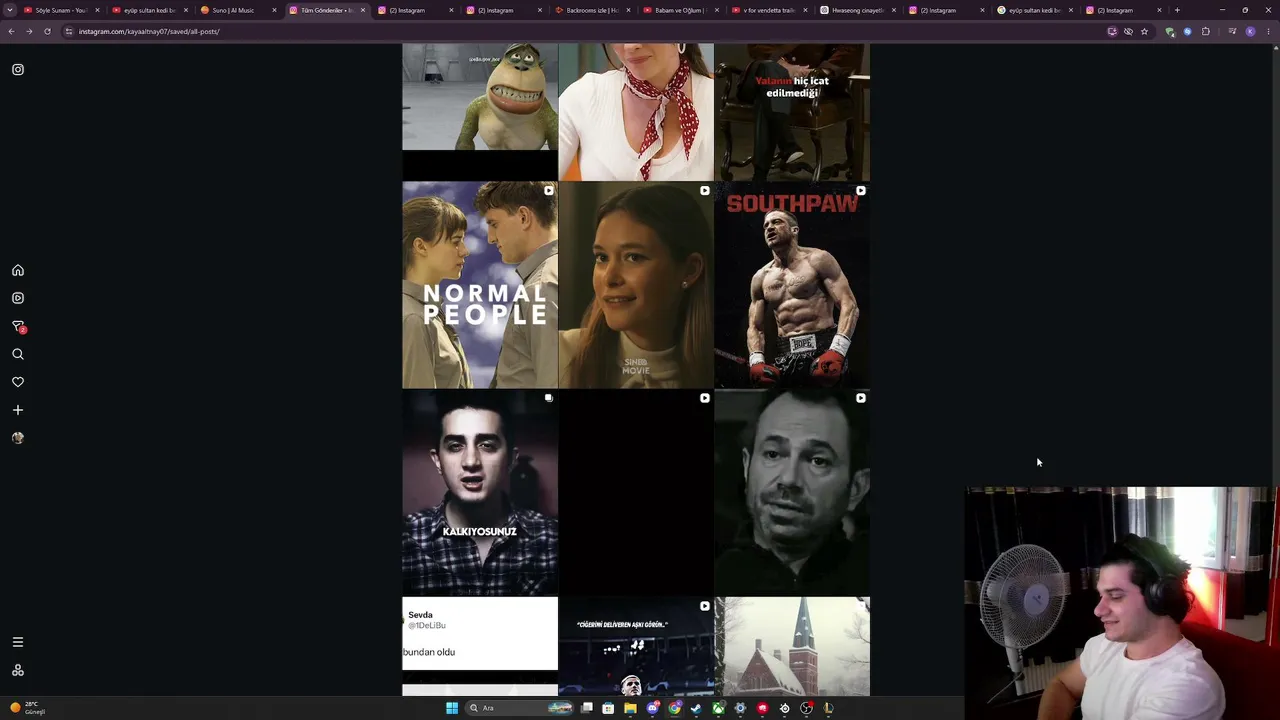Click the Task View taskbar icon
The image size is (1280, 720).
point(587,708)
